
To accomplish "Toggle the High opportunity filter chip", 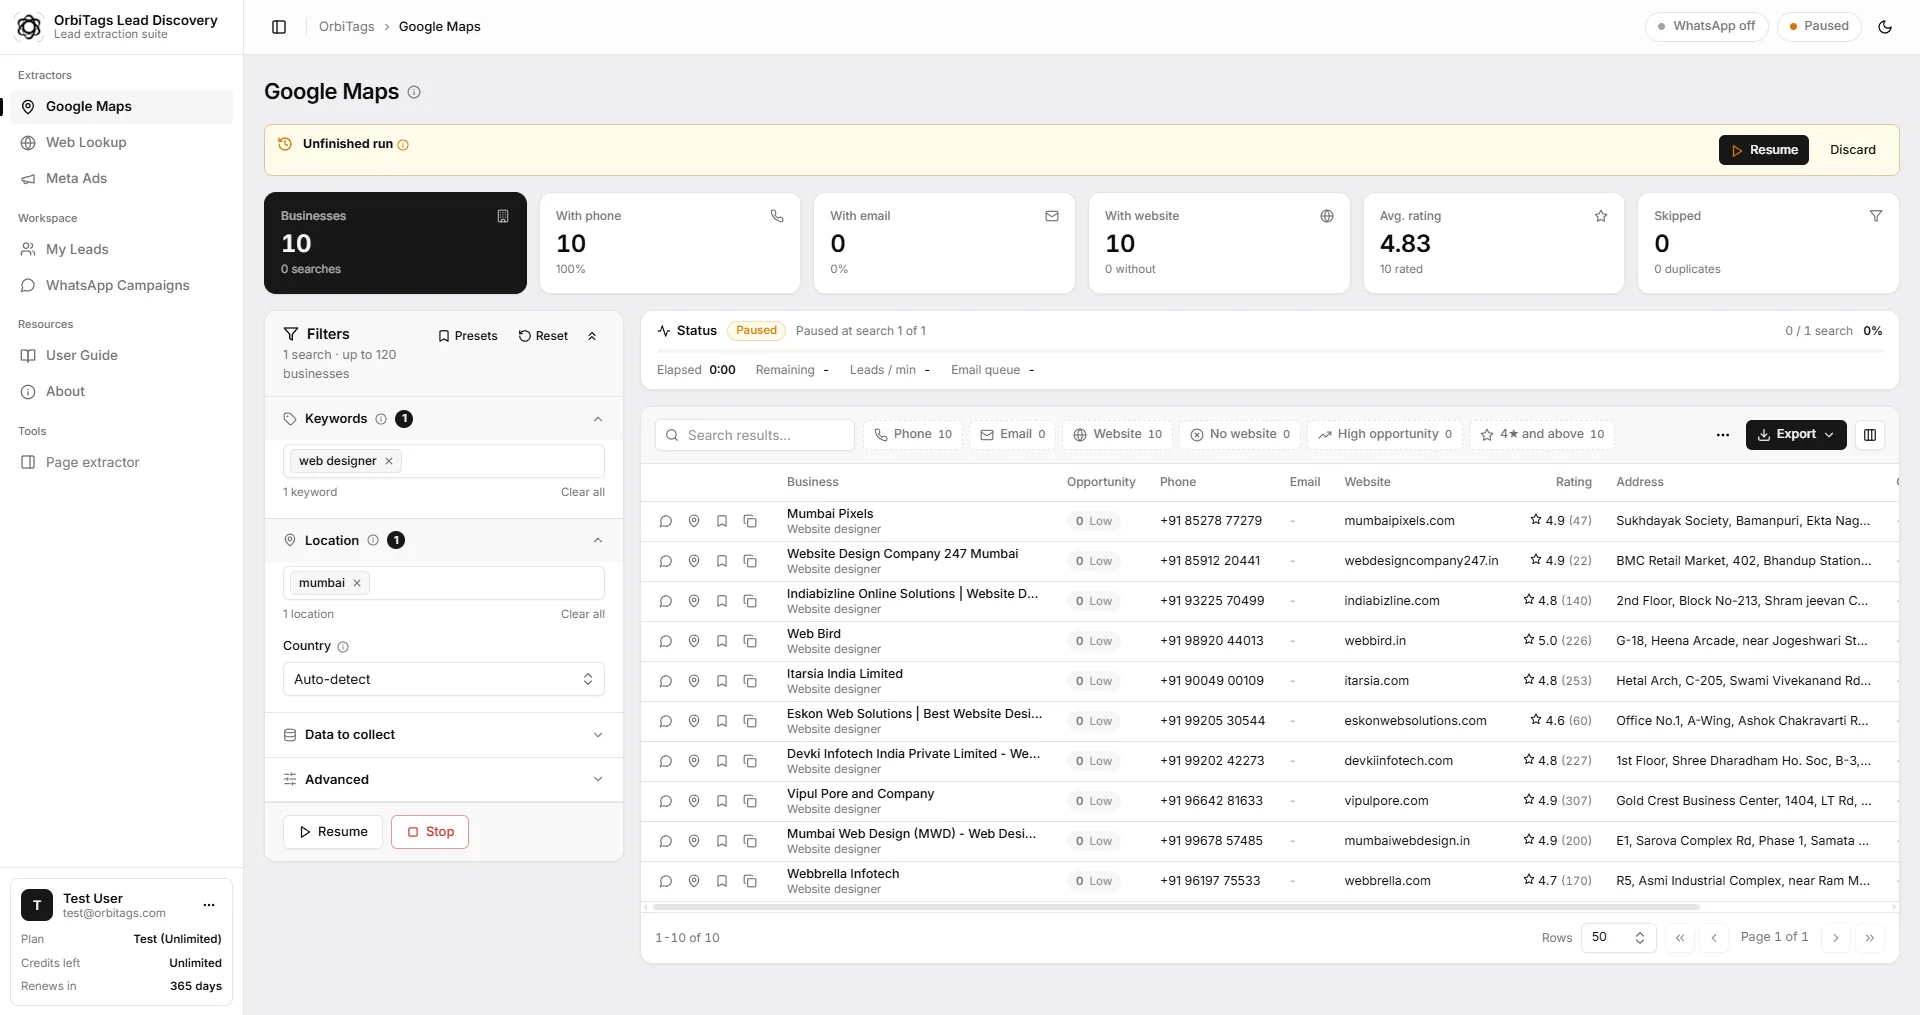I will point(1384,435).
